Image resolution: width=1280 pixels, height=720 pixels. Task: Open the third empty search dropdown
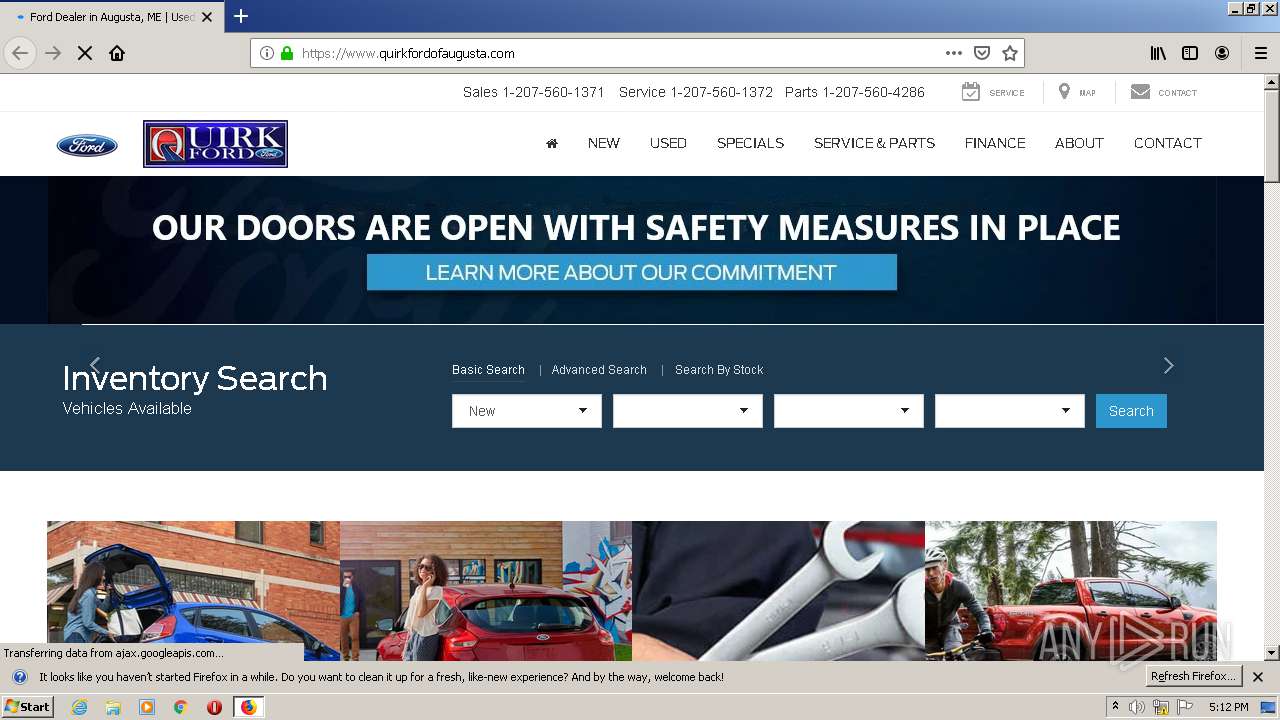(x=849, y=411)
